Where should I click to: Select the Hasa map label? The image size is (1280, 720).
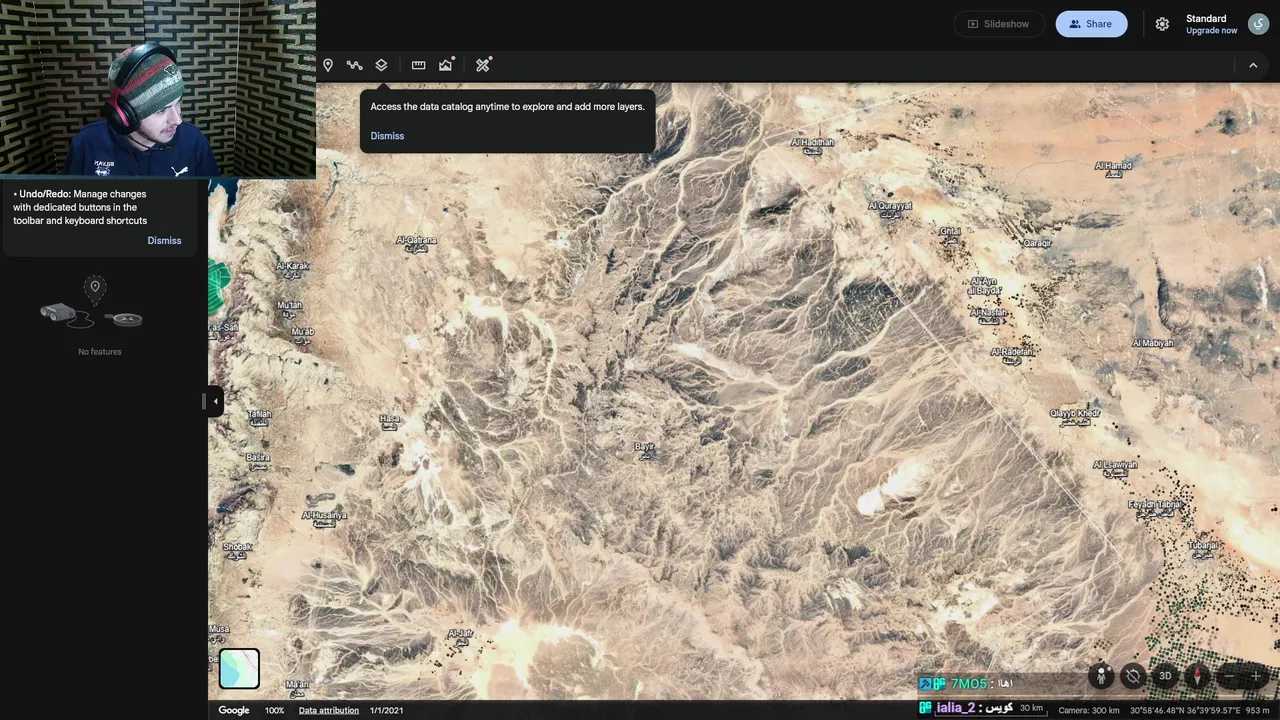pyautogui.click(x=390, y=422)
